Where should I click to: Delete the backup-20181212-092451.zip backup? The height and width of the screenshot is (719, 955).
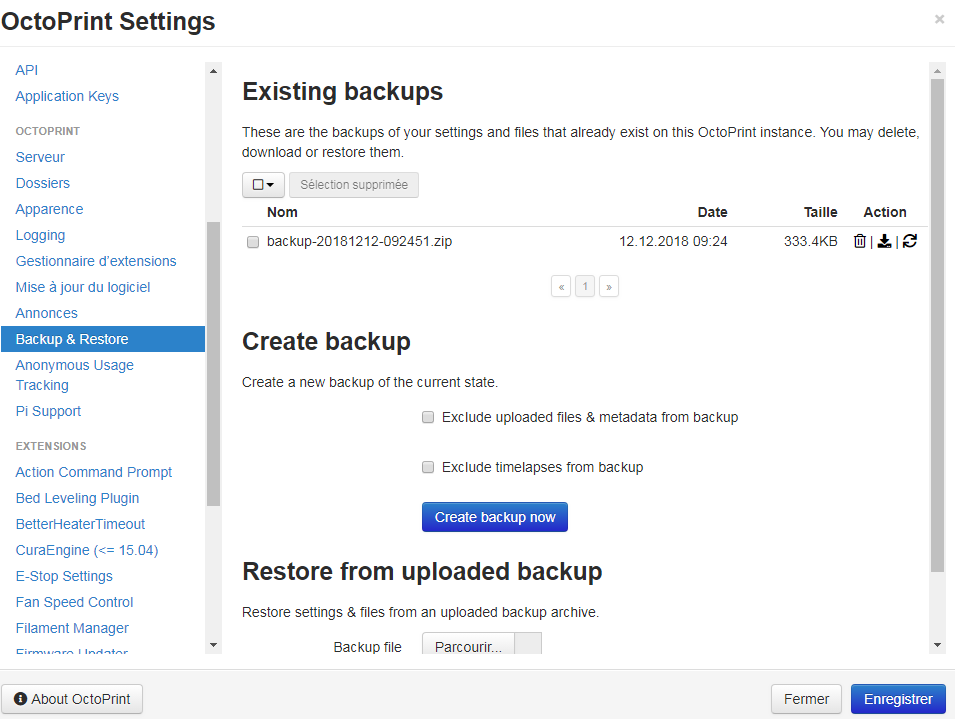pos(860,241)
